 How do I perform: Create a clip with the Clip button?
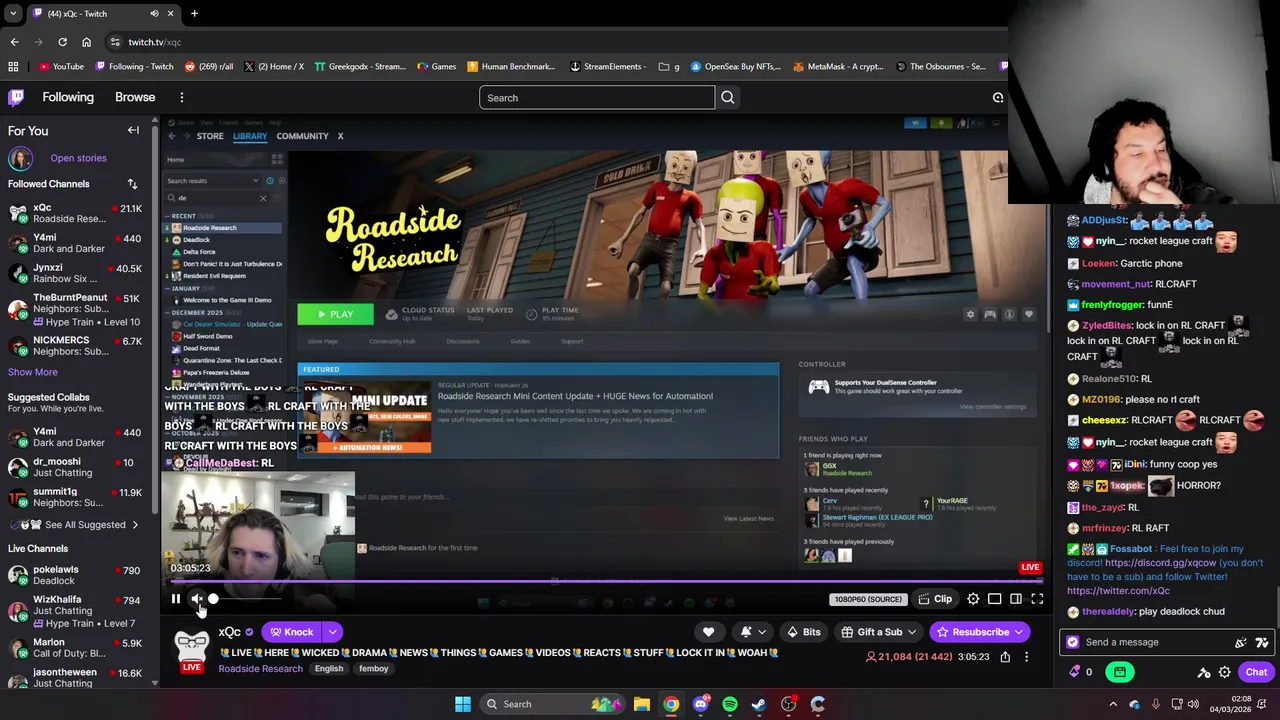click(935, 599)
